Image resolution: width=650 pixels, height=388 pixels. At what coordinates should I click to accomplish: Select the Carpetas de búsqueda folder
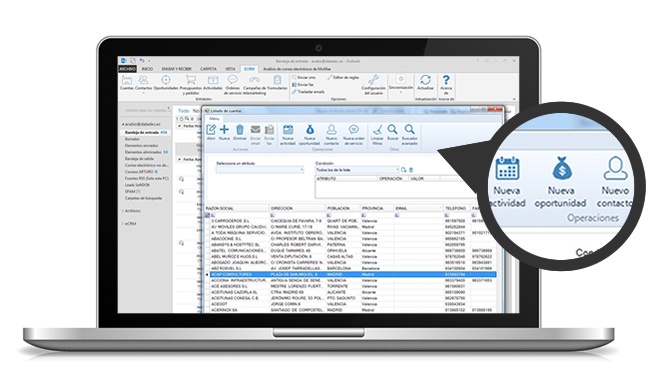[143, 198]
